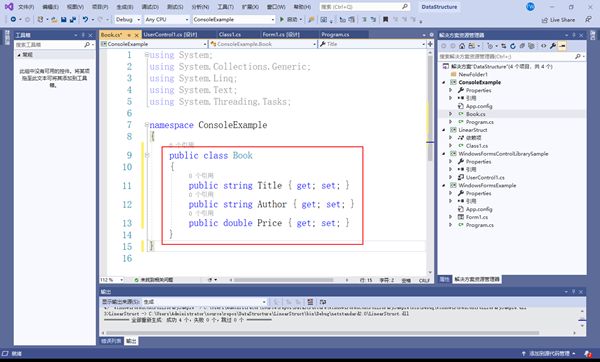This screenshot has width=600, height=362.
Task: Click the feedback icon beside Live Share
Action: coord(588,20)
